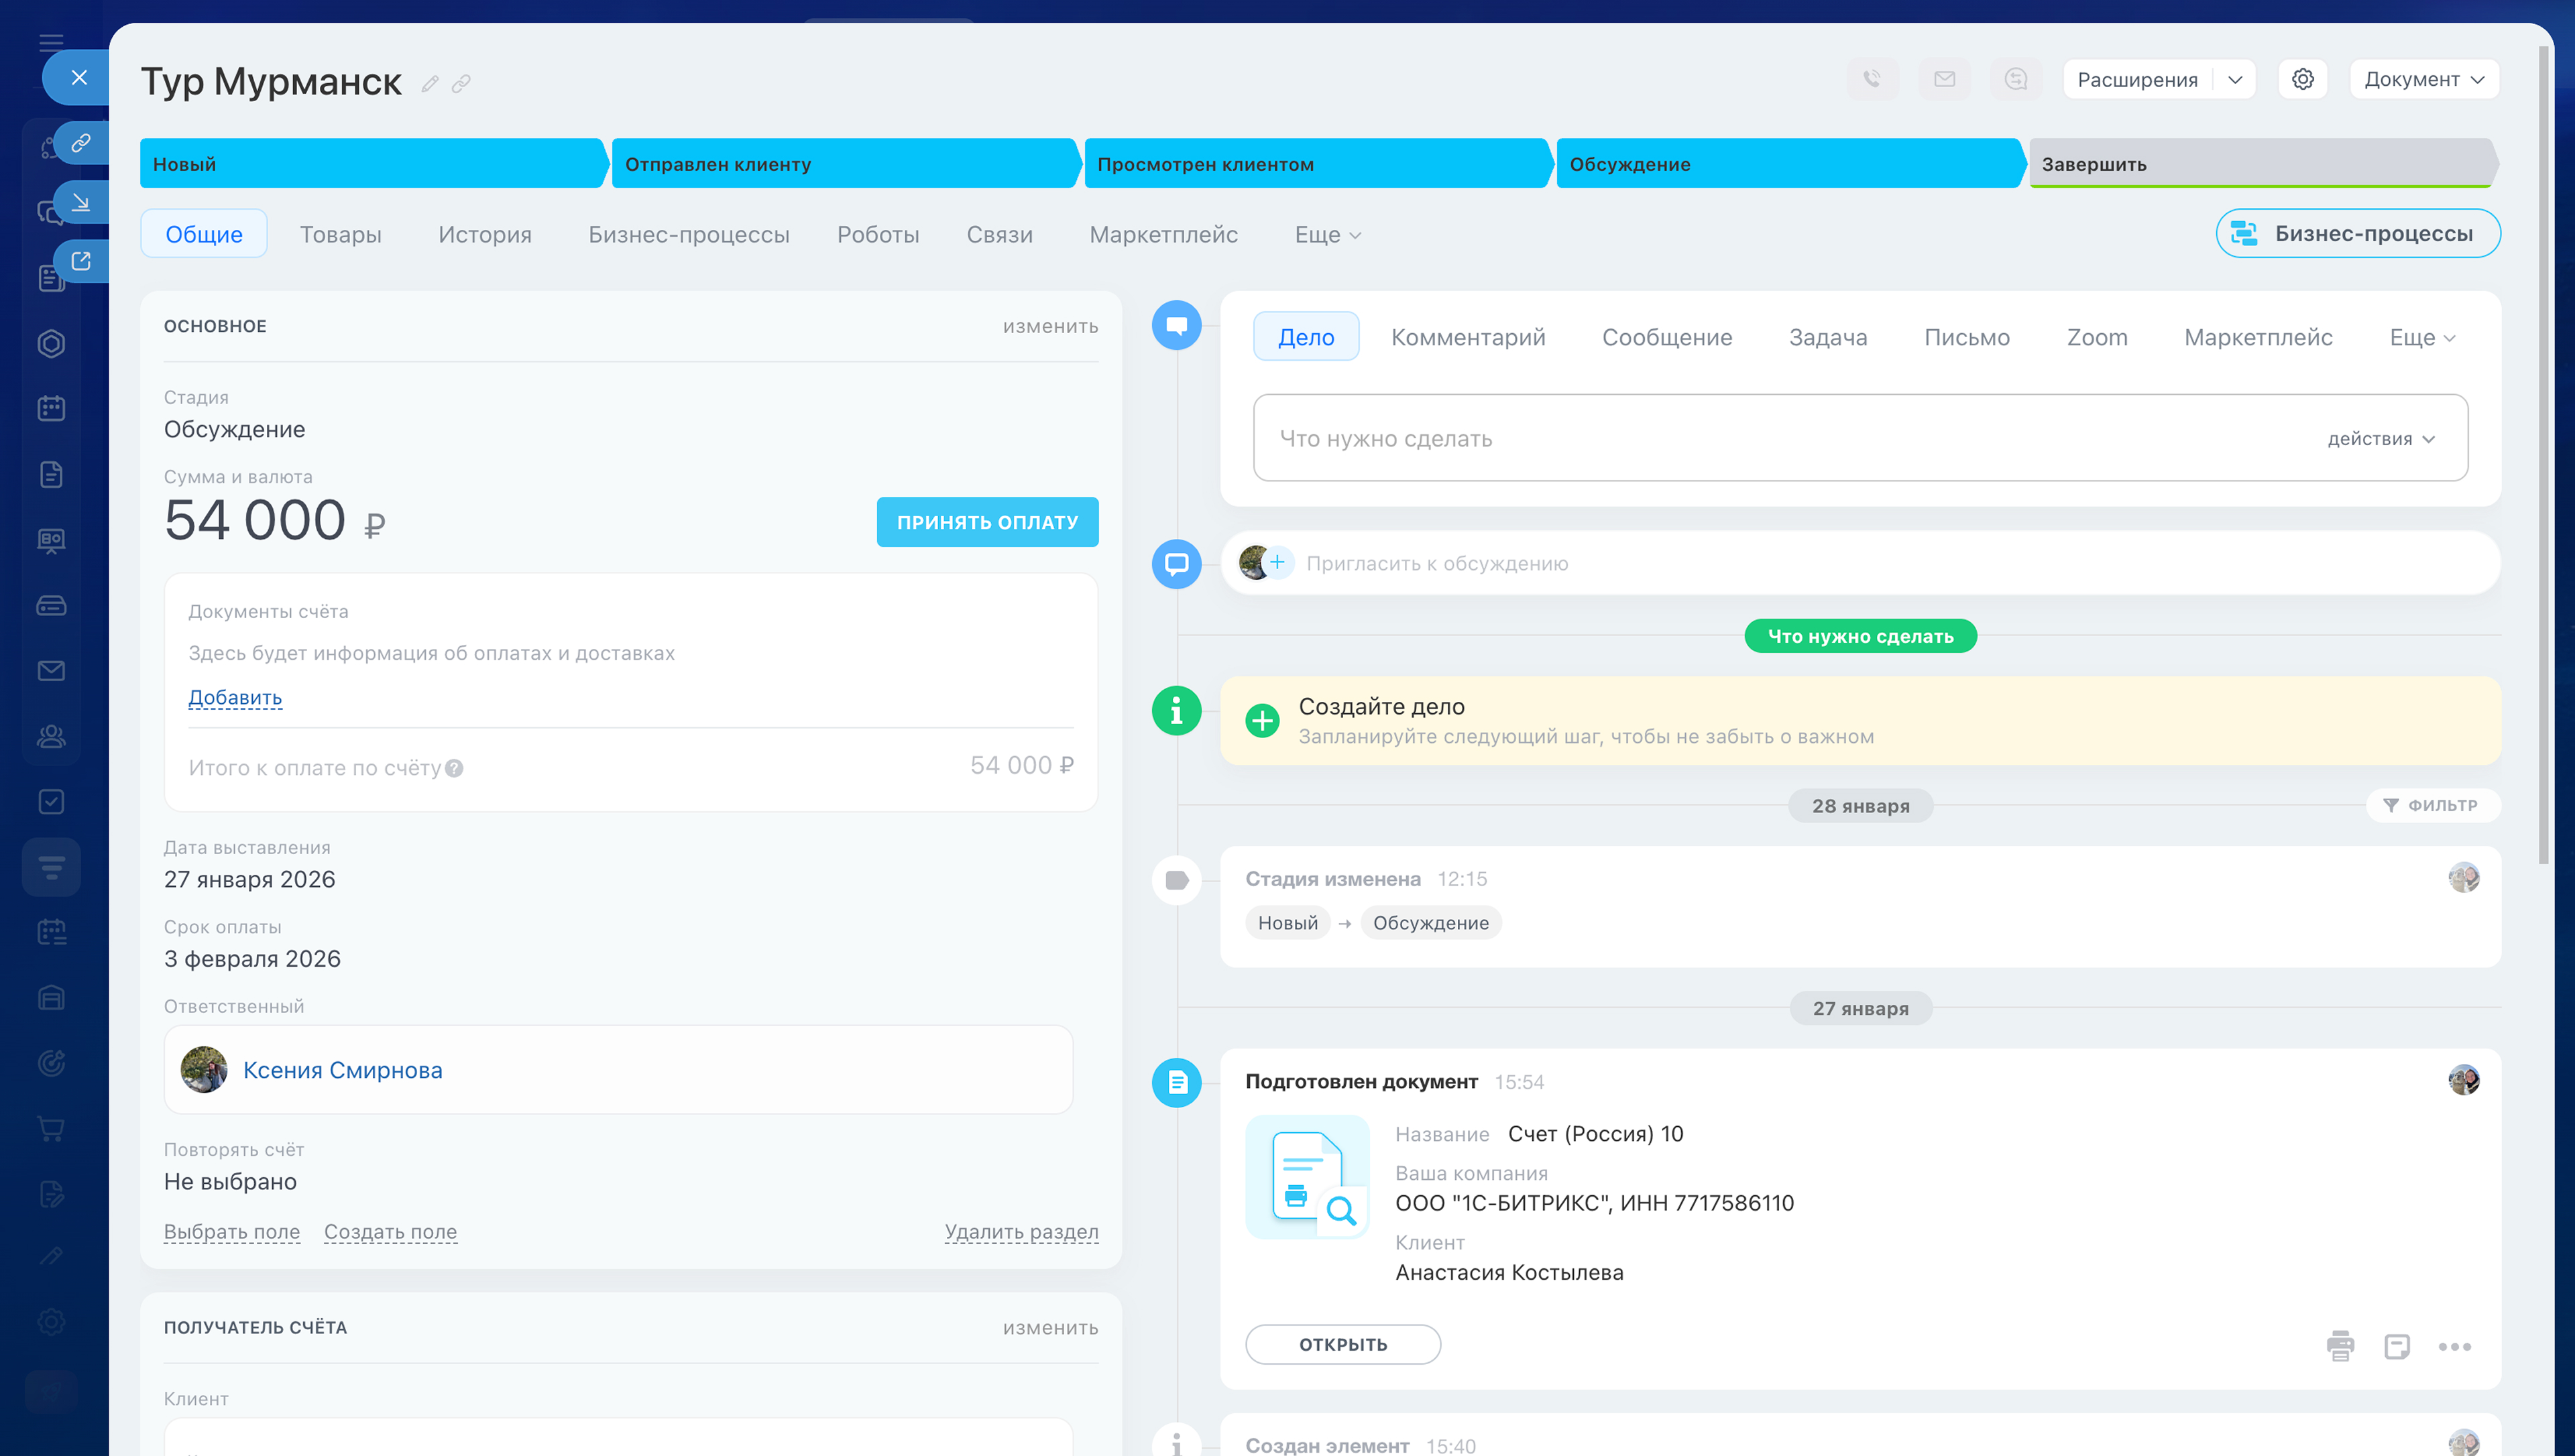Click the help question mark near Итого

(x=454, y=768)
